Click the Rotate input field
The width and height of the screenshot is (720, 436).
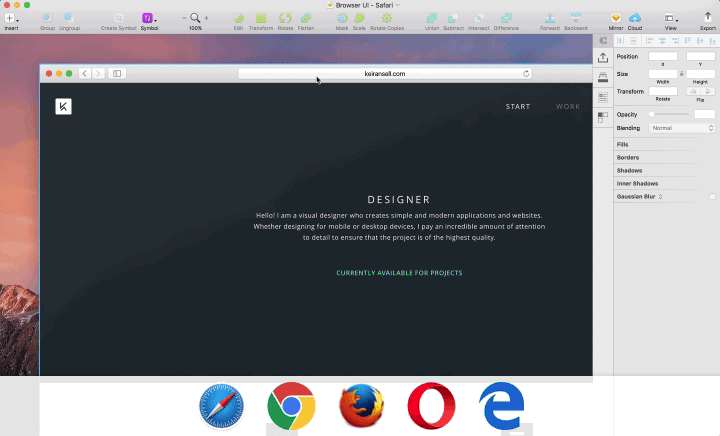coord(663,91)
